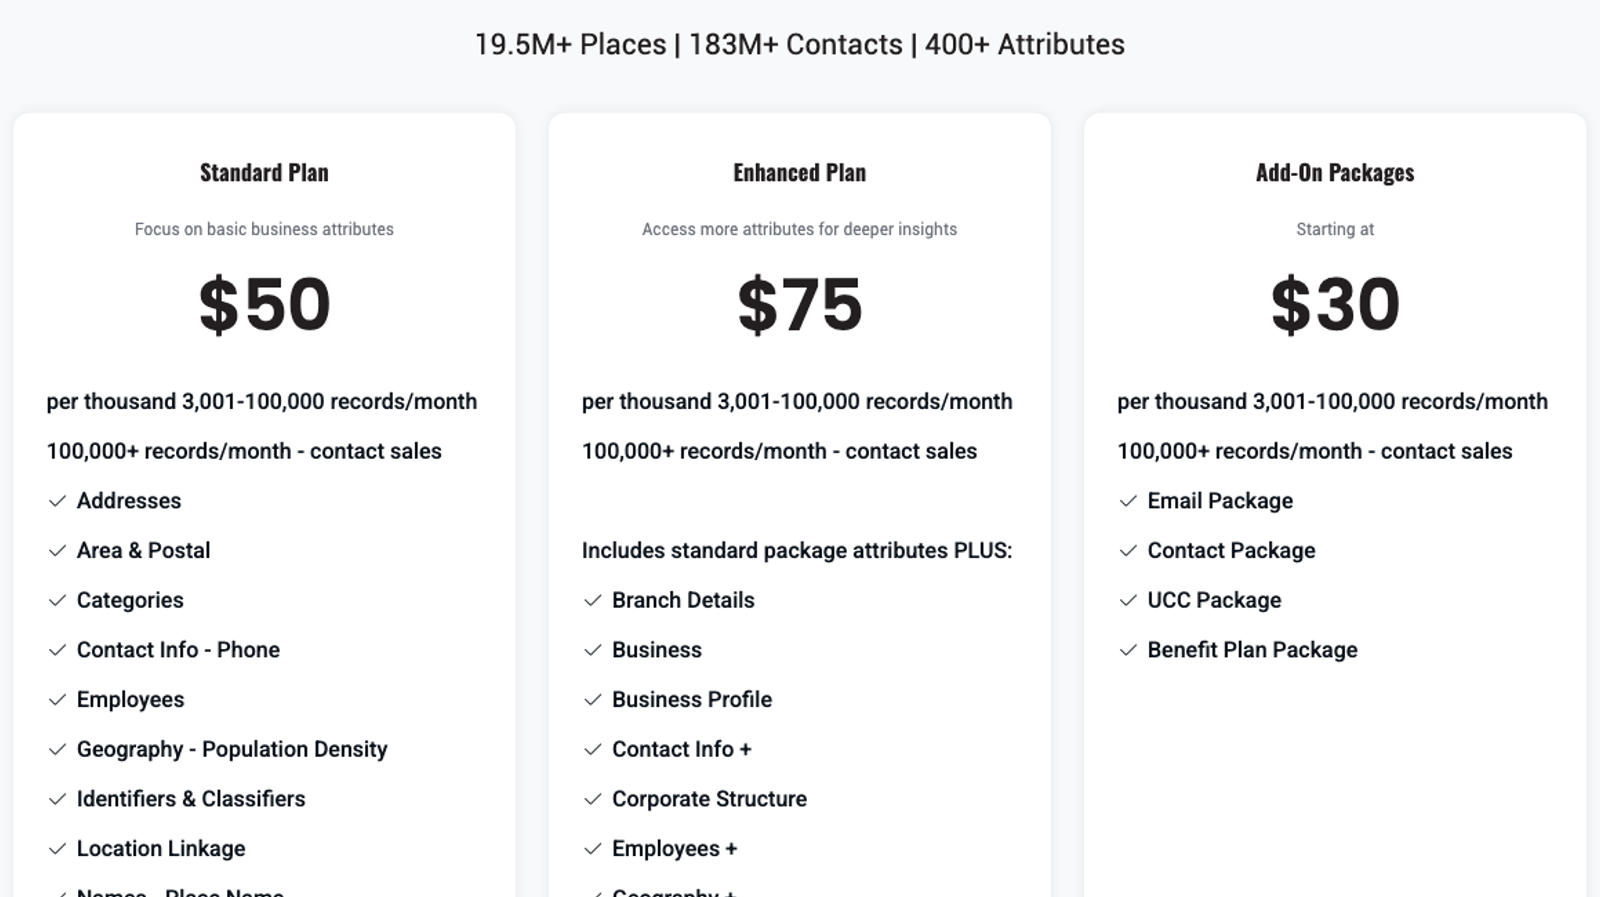Click 'Includes standard package attributes PLUS:' text
The width and height of the screenshot is (1600, 897).
(797, 551)
